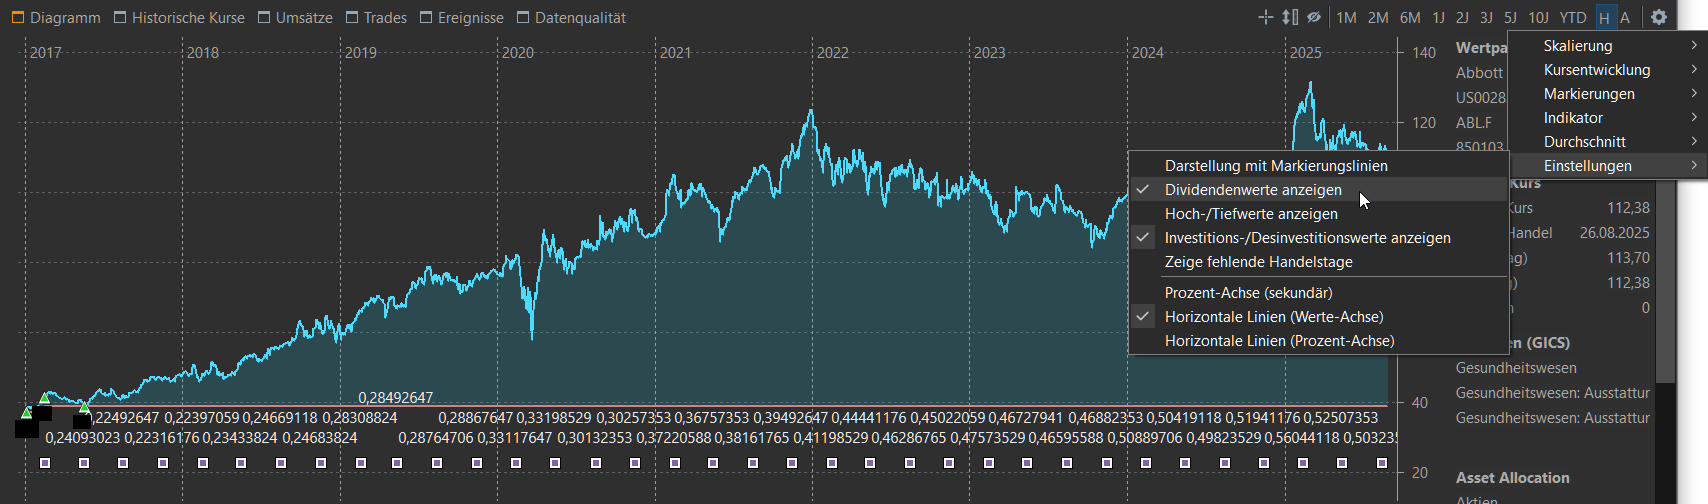The width and height of the screenshot is (1708, 504).
Task: Enable Prozent-Achse (sekundär) option
Action: coord(1248,293)
